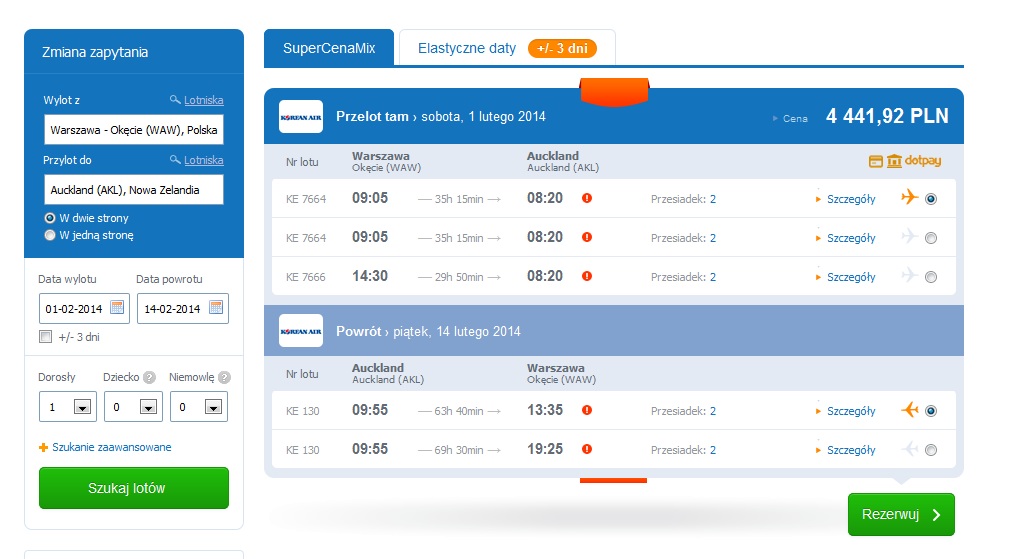This screenshot has width=1019, height=559.
Task: Select the return flight arriving at 19:25
Action: 931,450
